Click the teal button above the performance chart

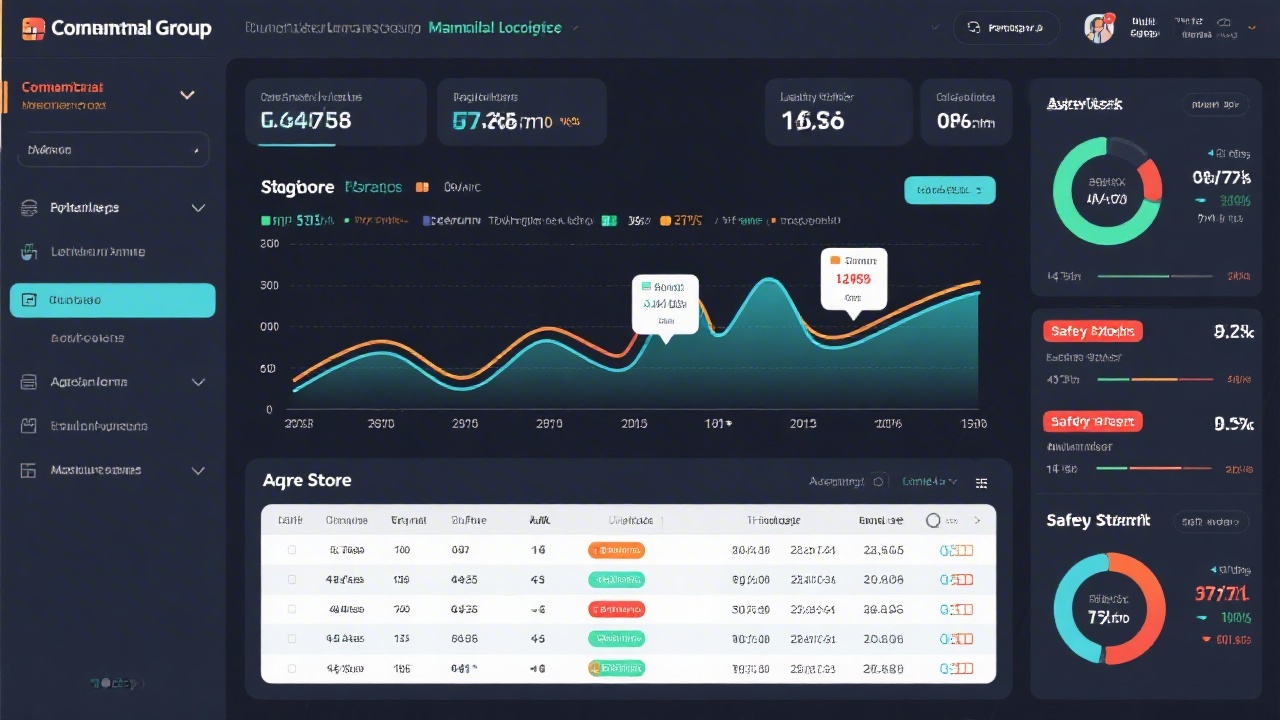[x=949, y=189]
